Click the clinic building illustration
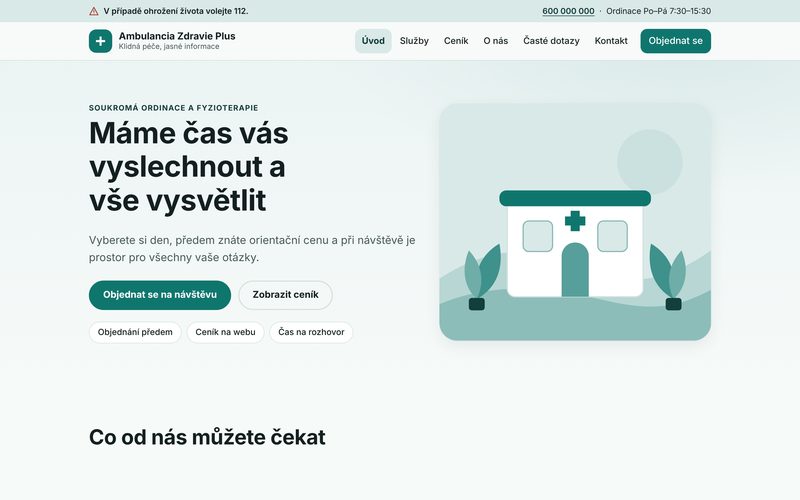800x500 pixels. tap(575, 222)
